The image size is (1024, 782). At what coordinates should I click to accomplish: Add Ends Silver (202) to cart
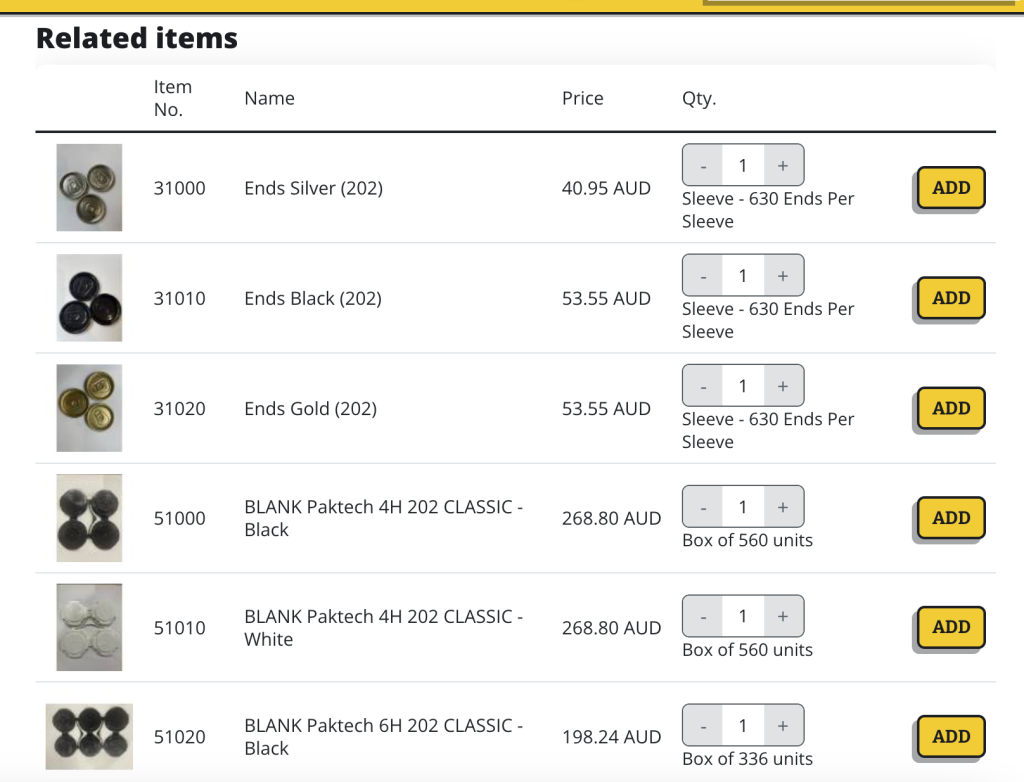[951, 187]
